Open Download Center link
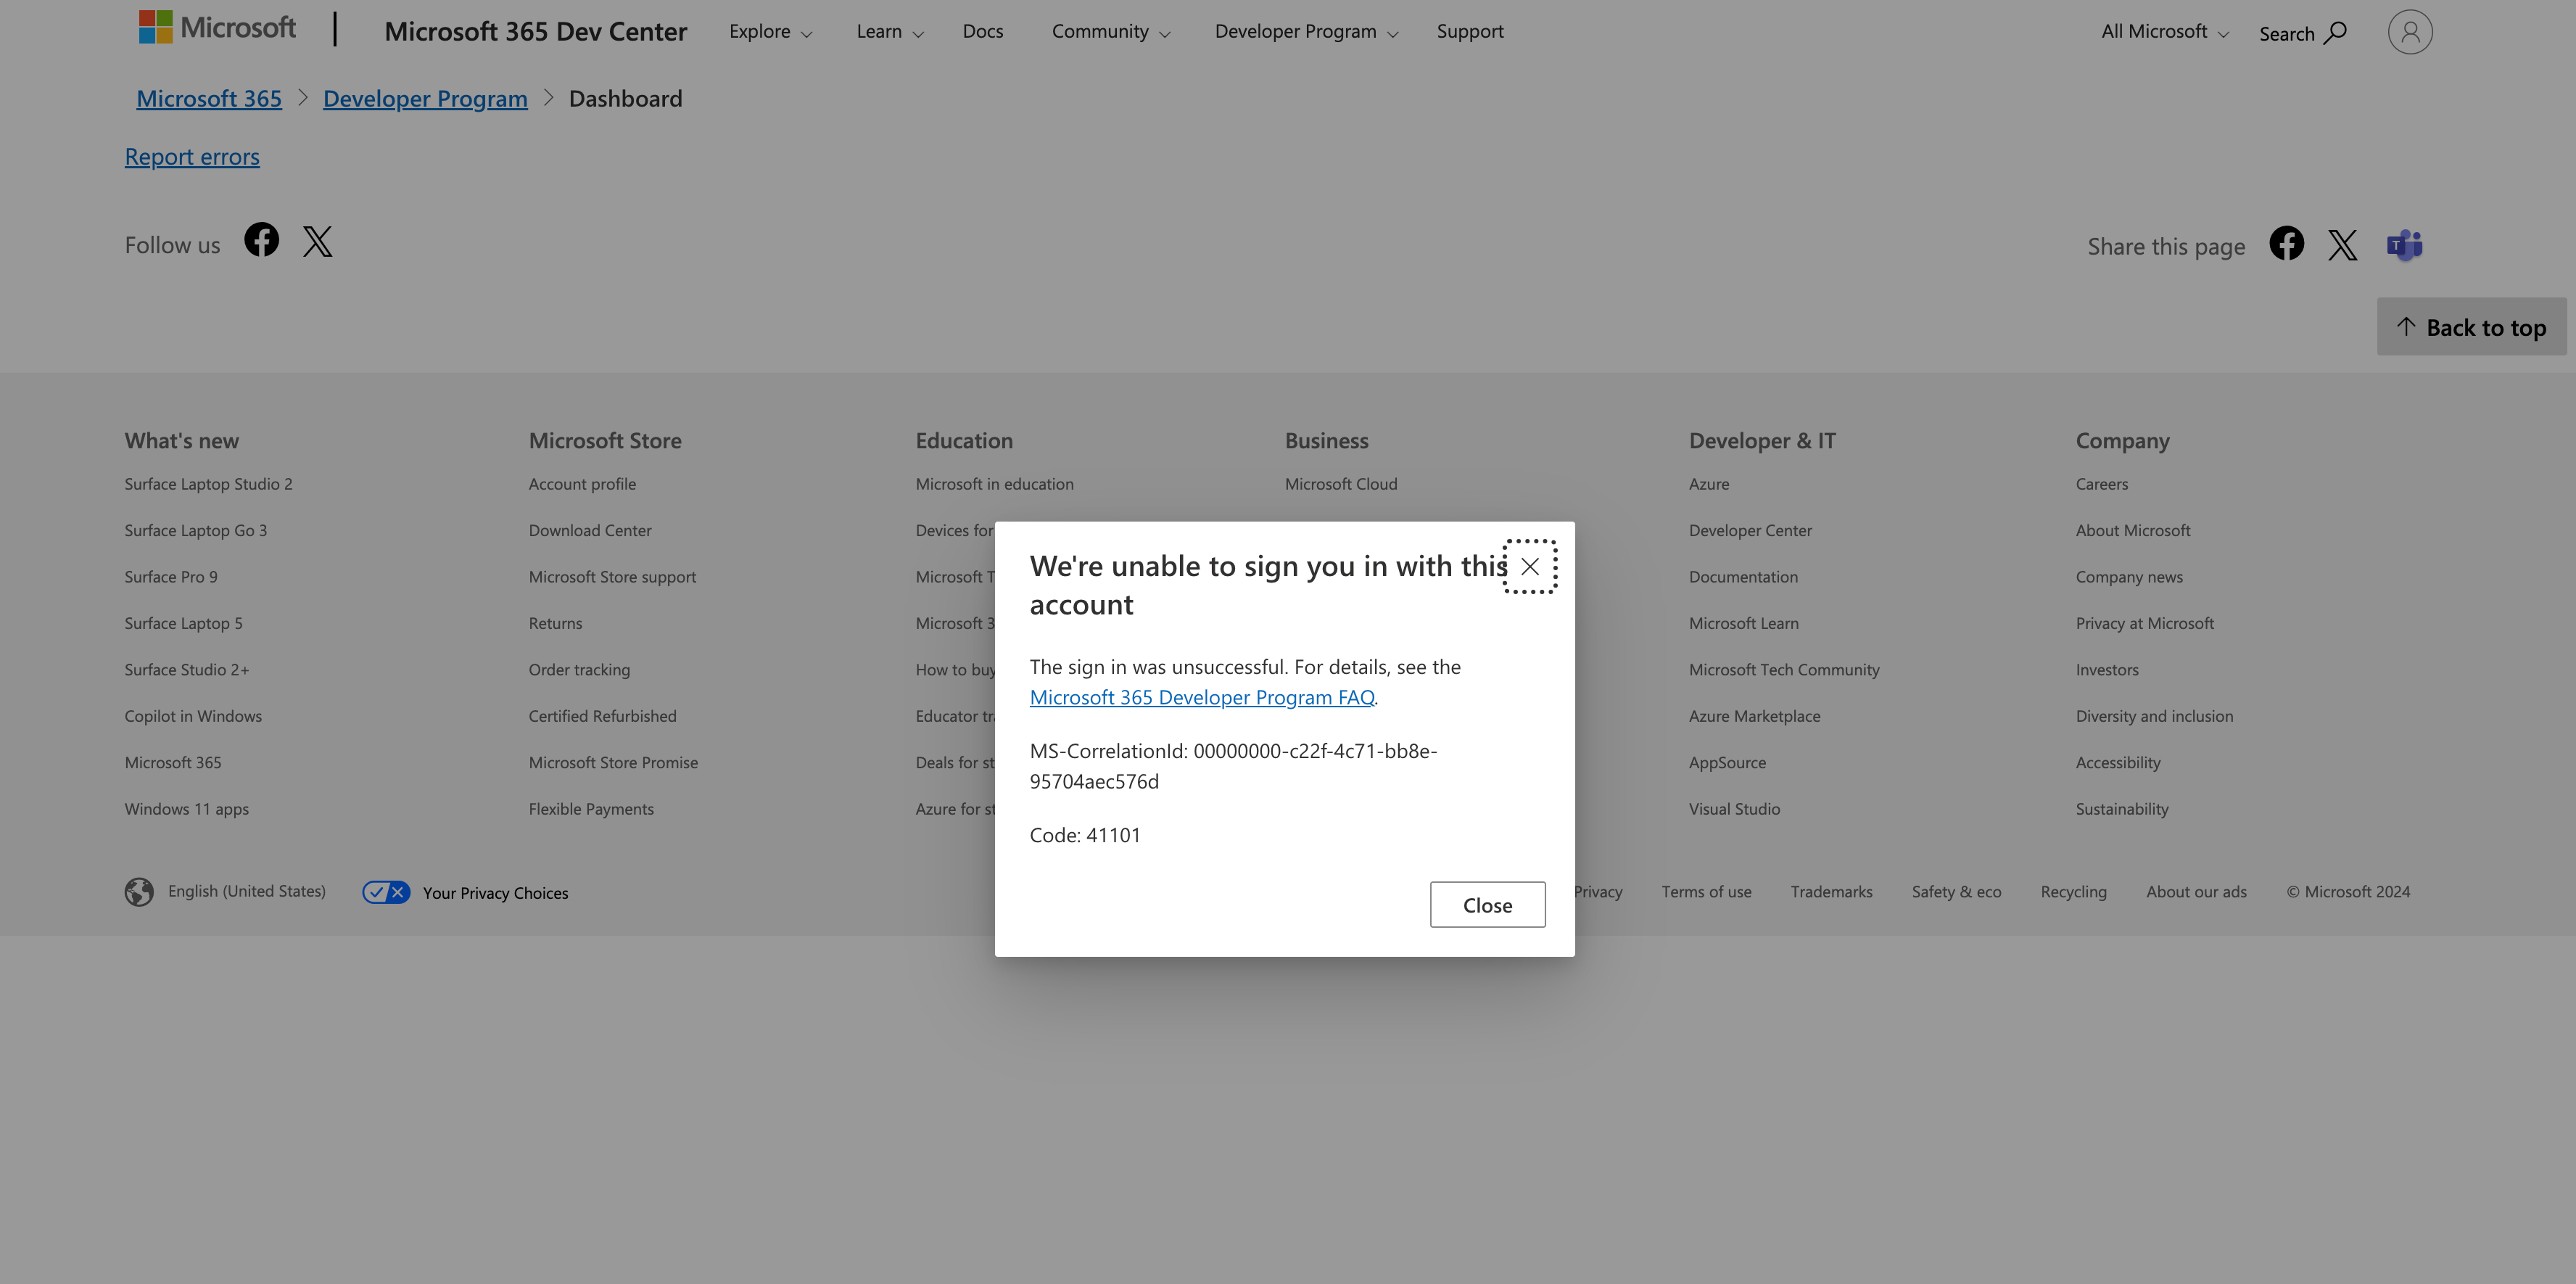The image size is (2576, 1284). (x=590, y=531)
